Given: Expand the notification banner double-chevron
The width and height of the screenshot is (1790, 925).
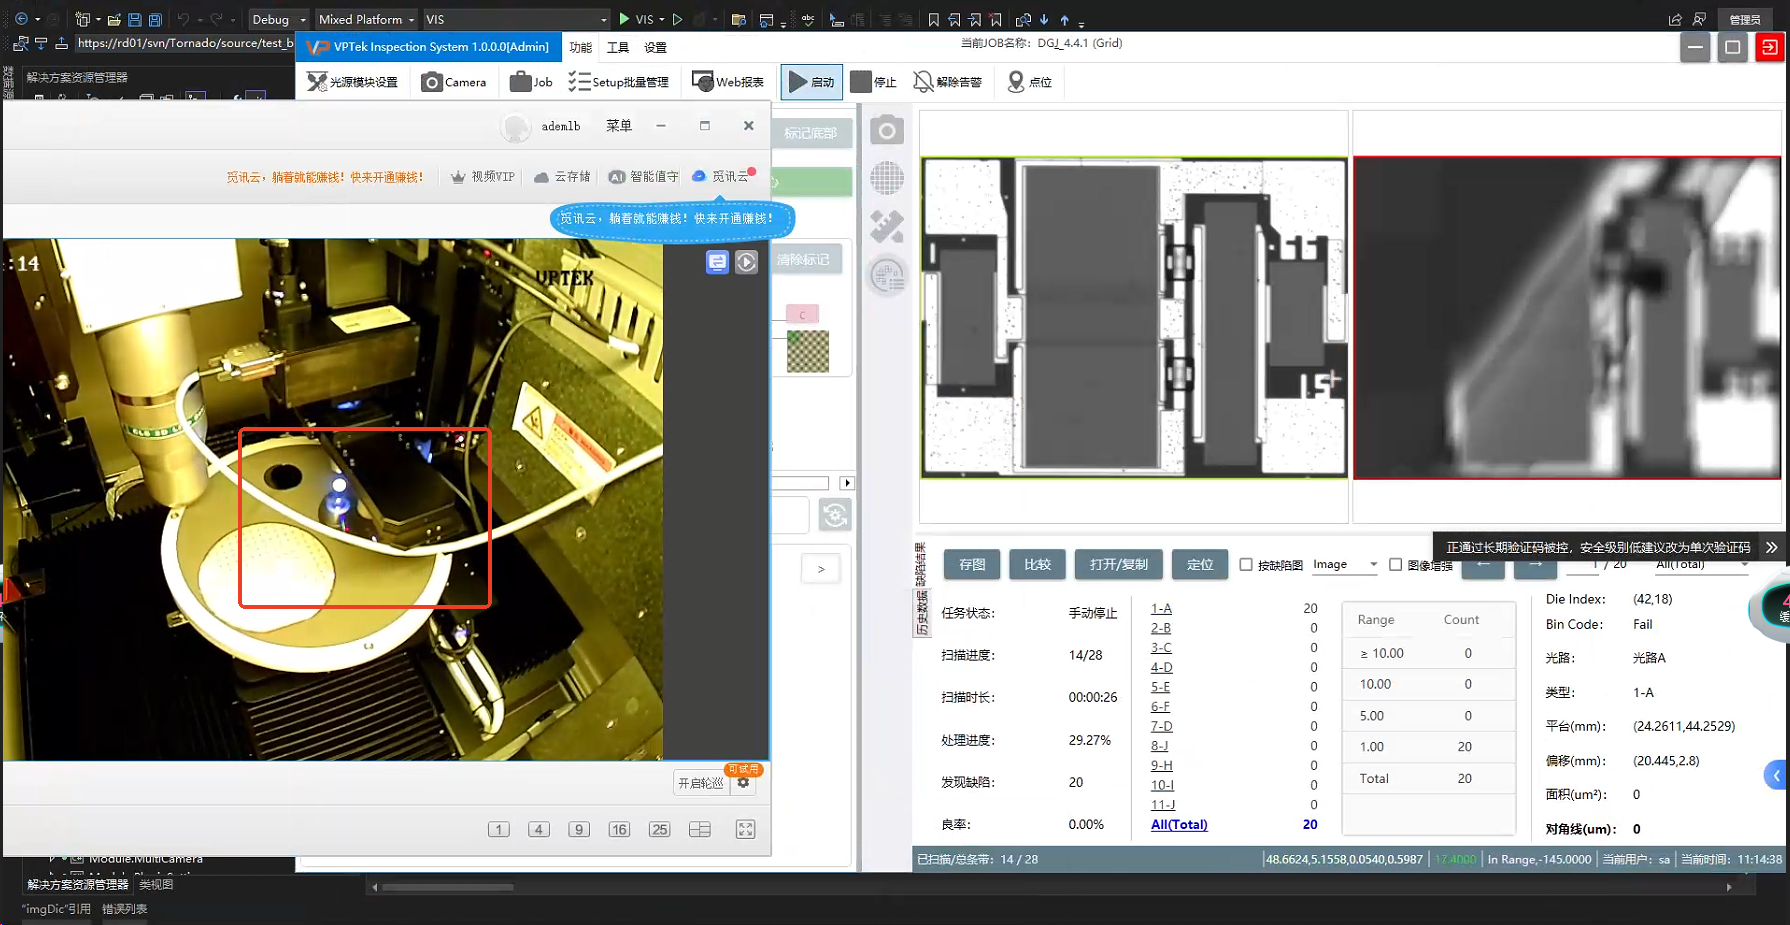Looking at the screenshot, I should [x=1771, y=547].
